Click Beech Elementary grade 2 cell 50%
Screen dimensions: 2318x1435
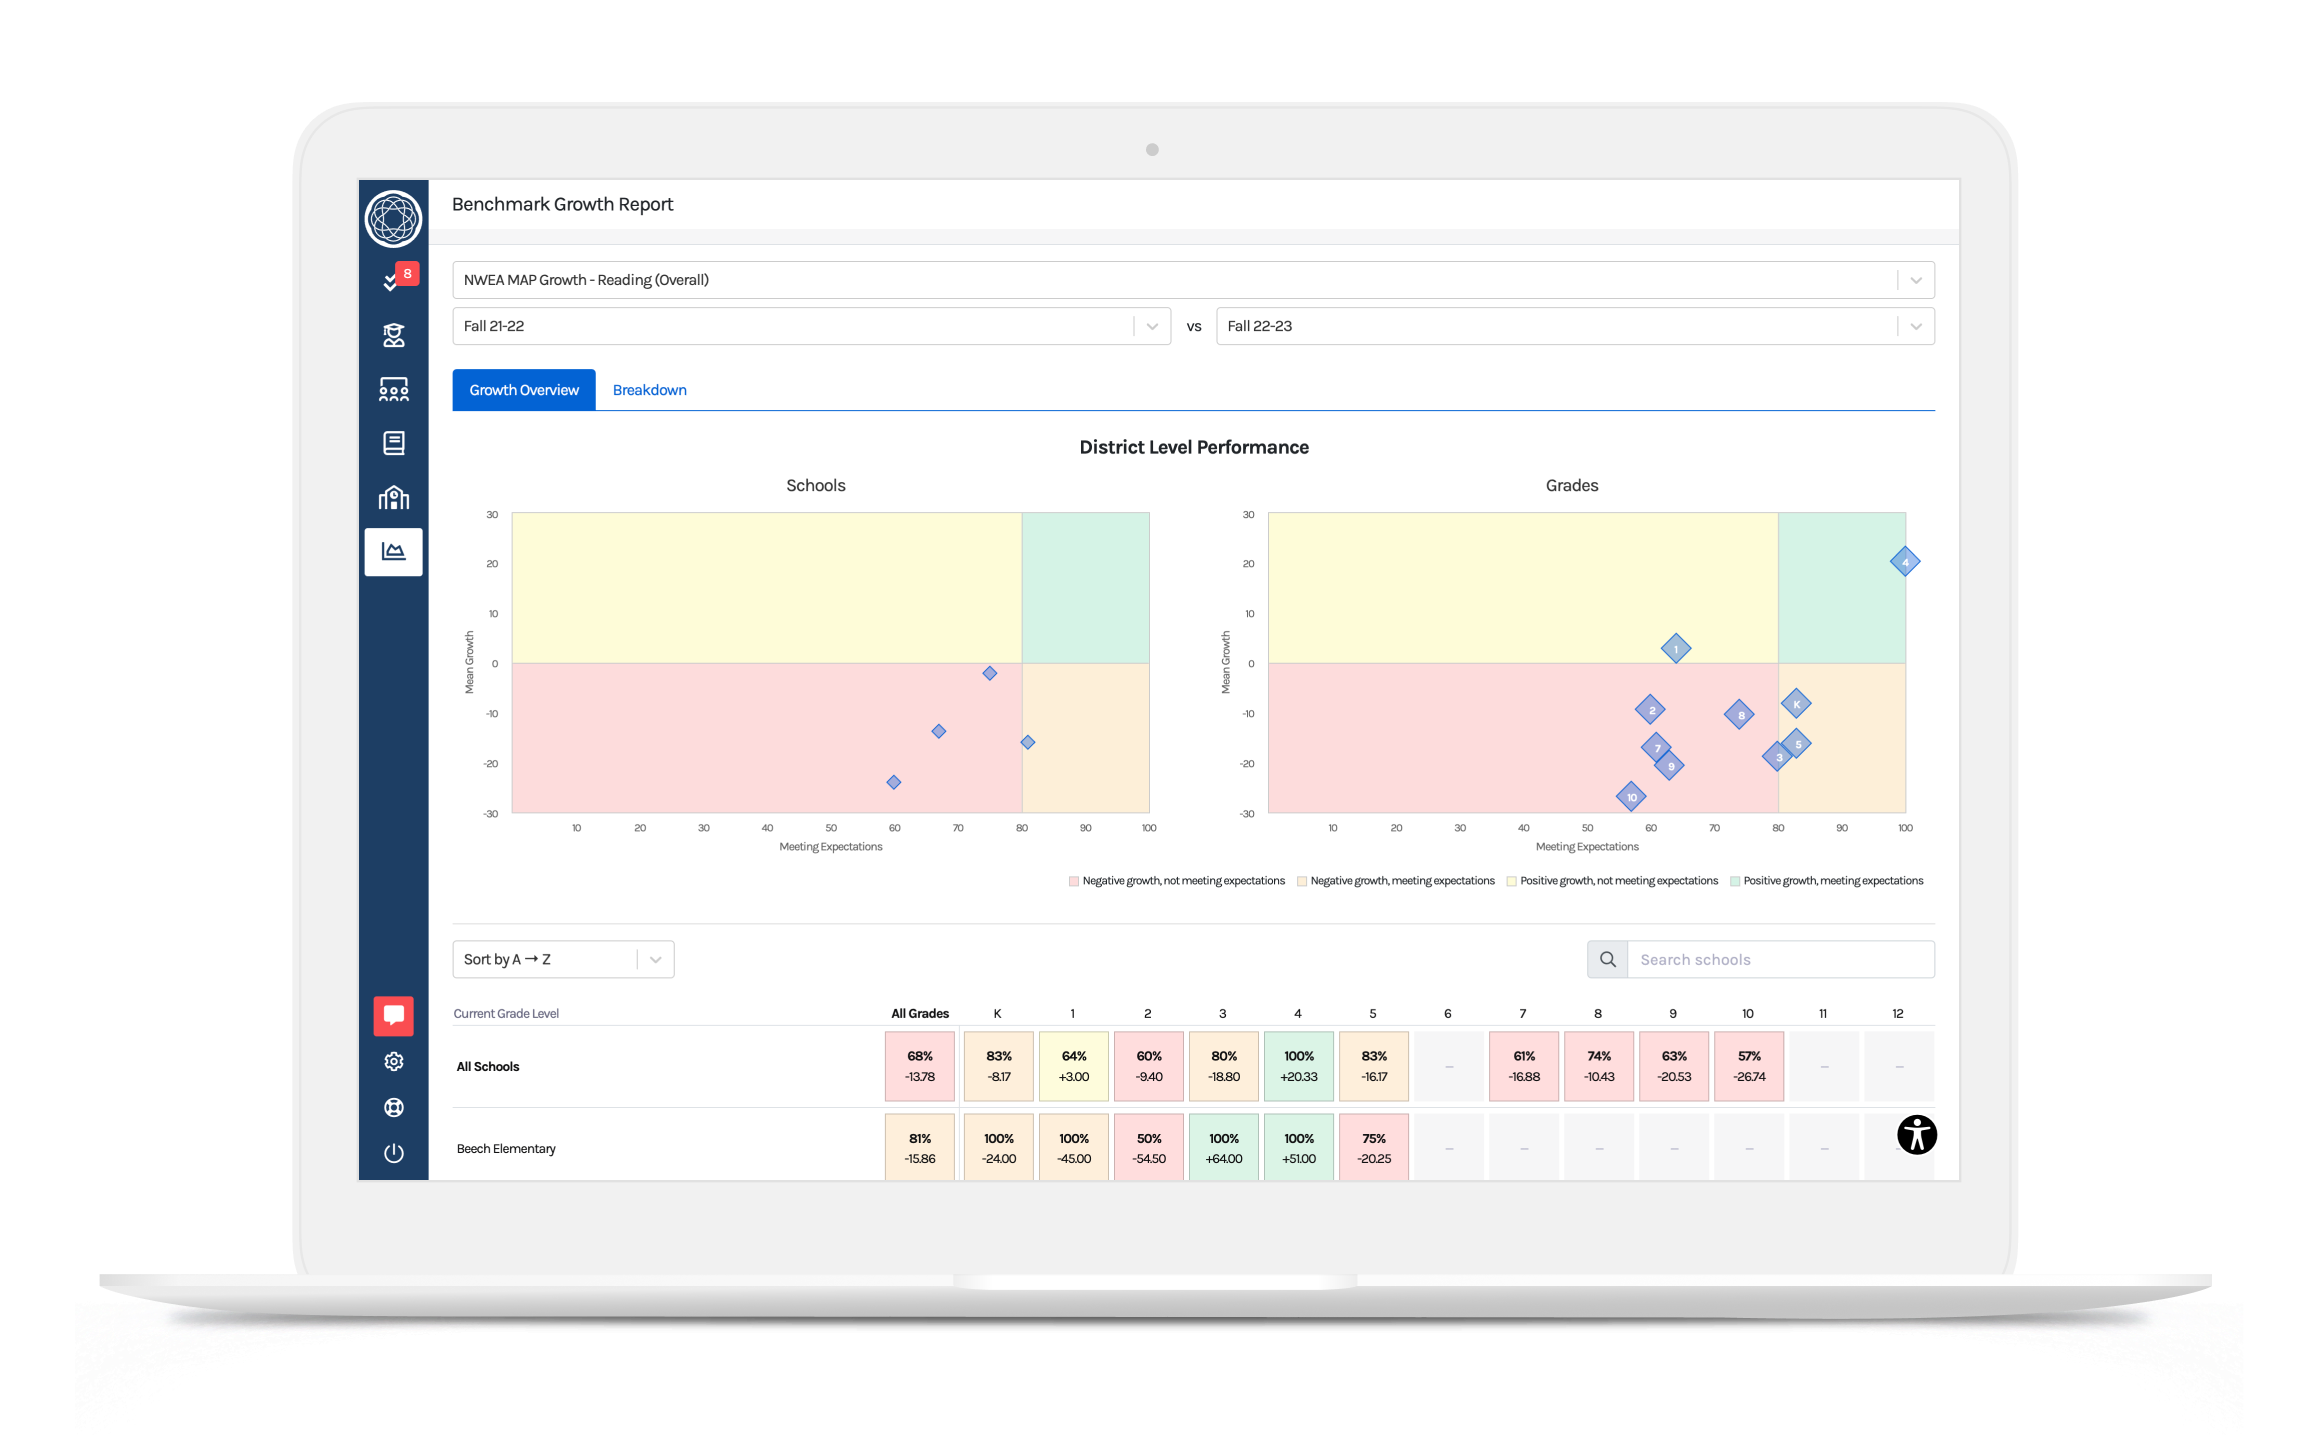tap(1149, 1148)
